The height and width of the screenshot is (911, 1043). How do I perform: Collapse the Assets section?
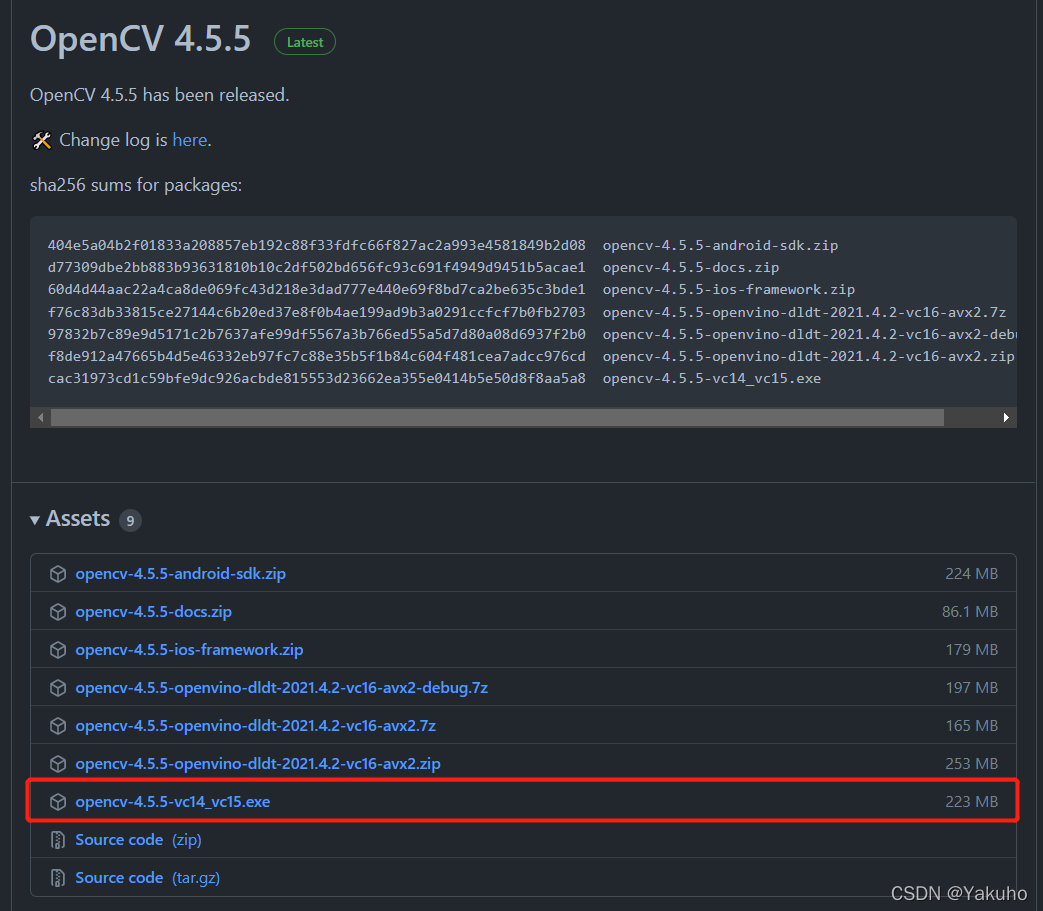point(35,519)
